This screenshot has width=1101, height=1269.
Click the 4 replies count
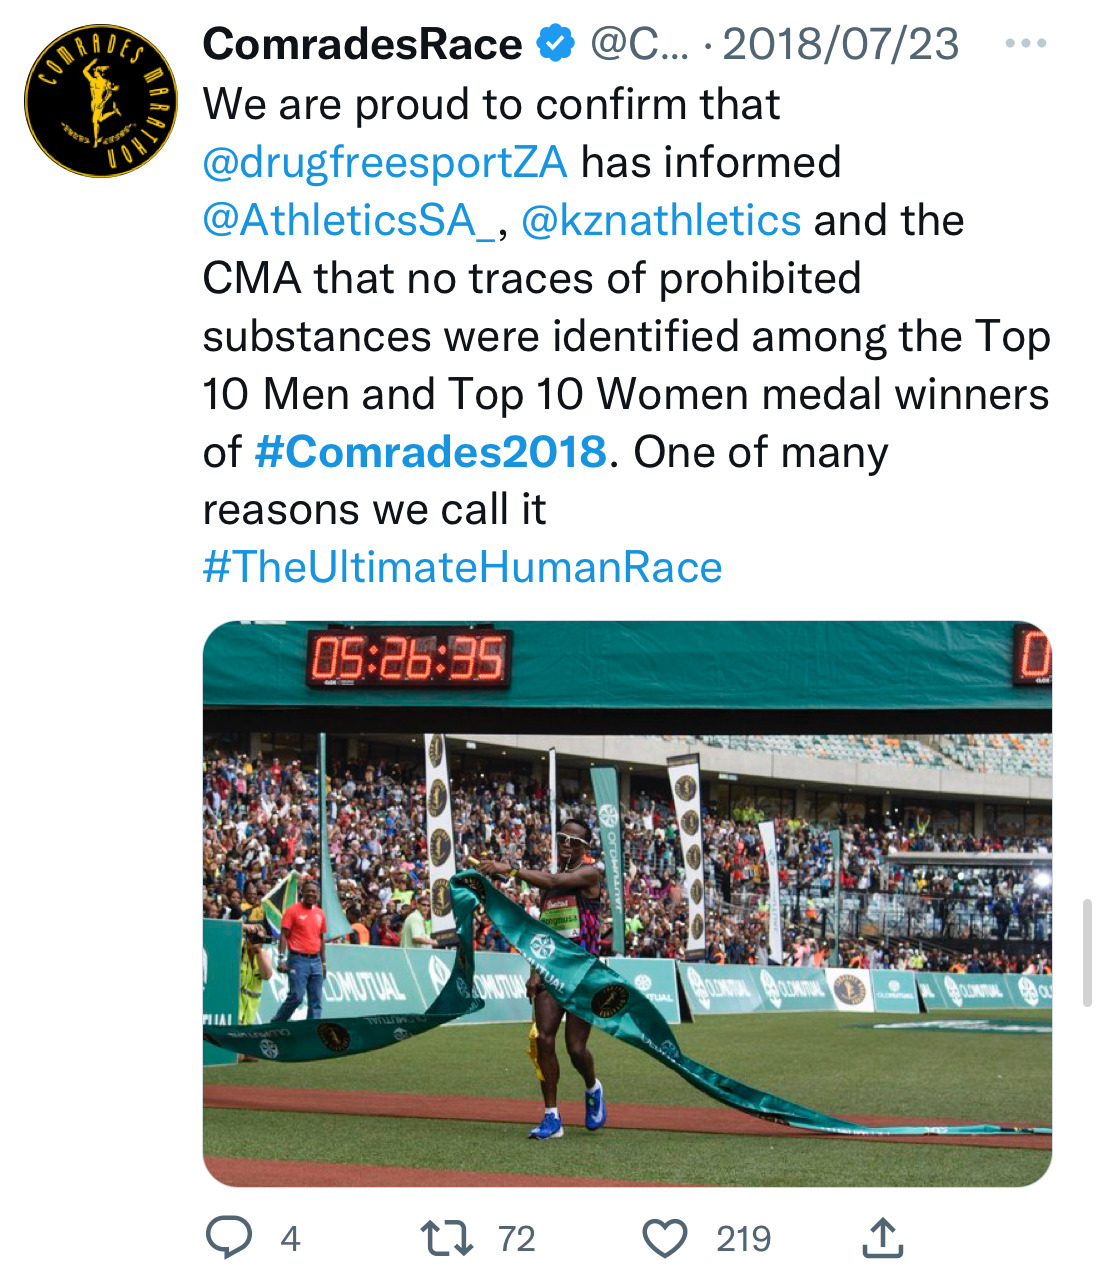290,1239
